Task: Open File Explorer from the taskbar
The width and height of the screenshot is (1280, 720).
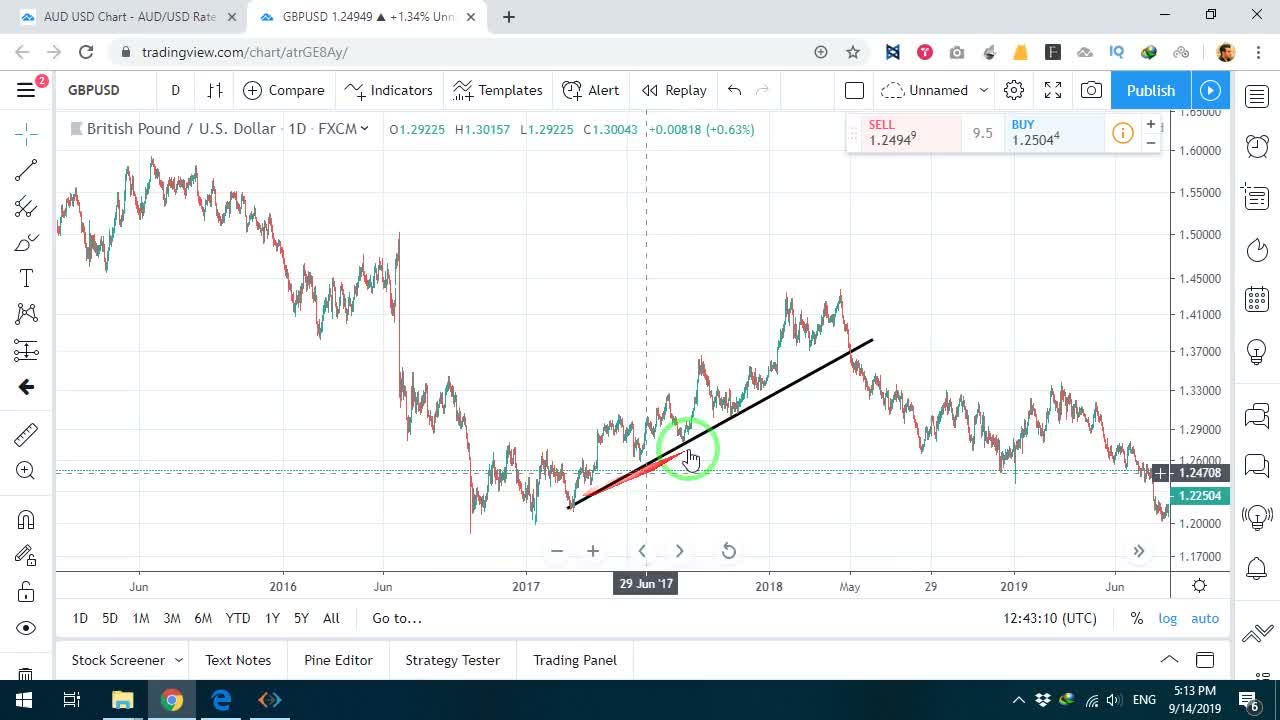Action: coord(122,700)
